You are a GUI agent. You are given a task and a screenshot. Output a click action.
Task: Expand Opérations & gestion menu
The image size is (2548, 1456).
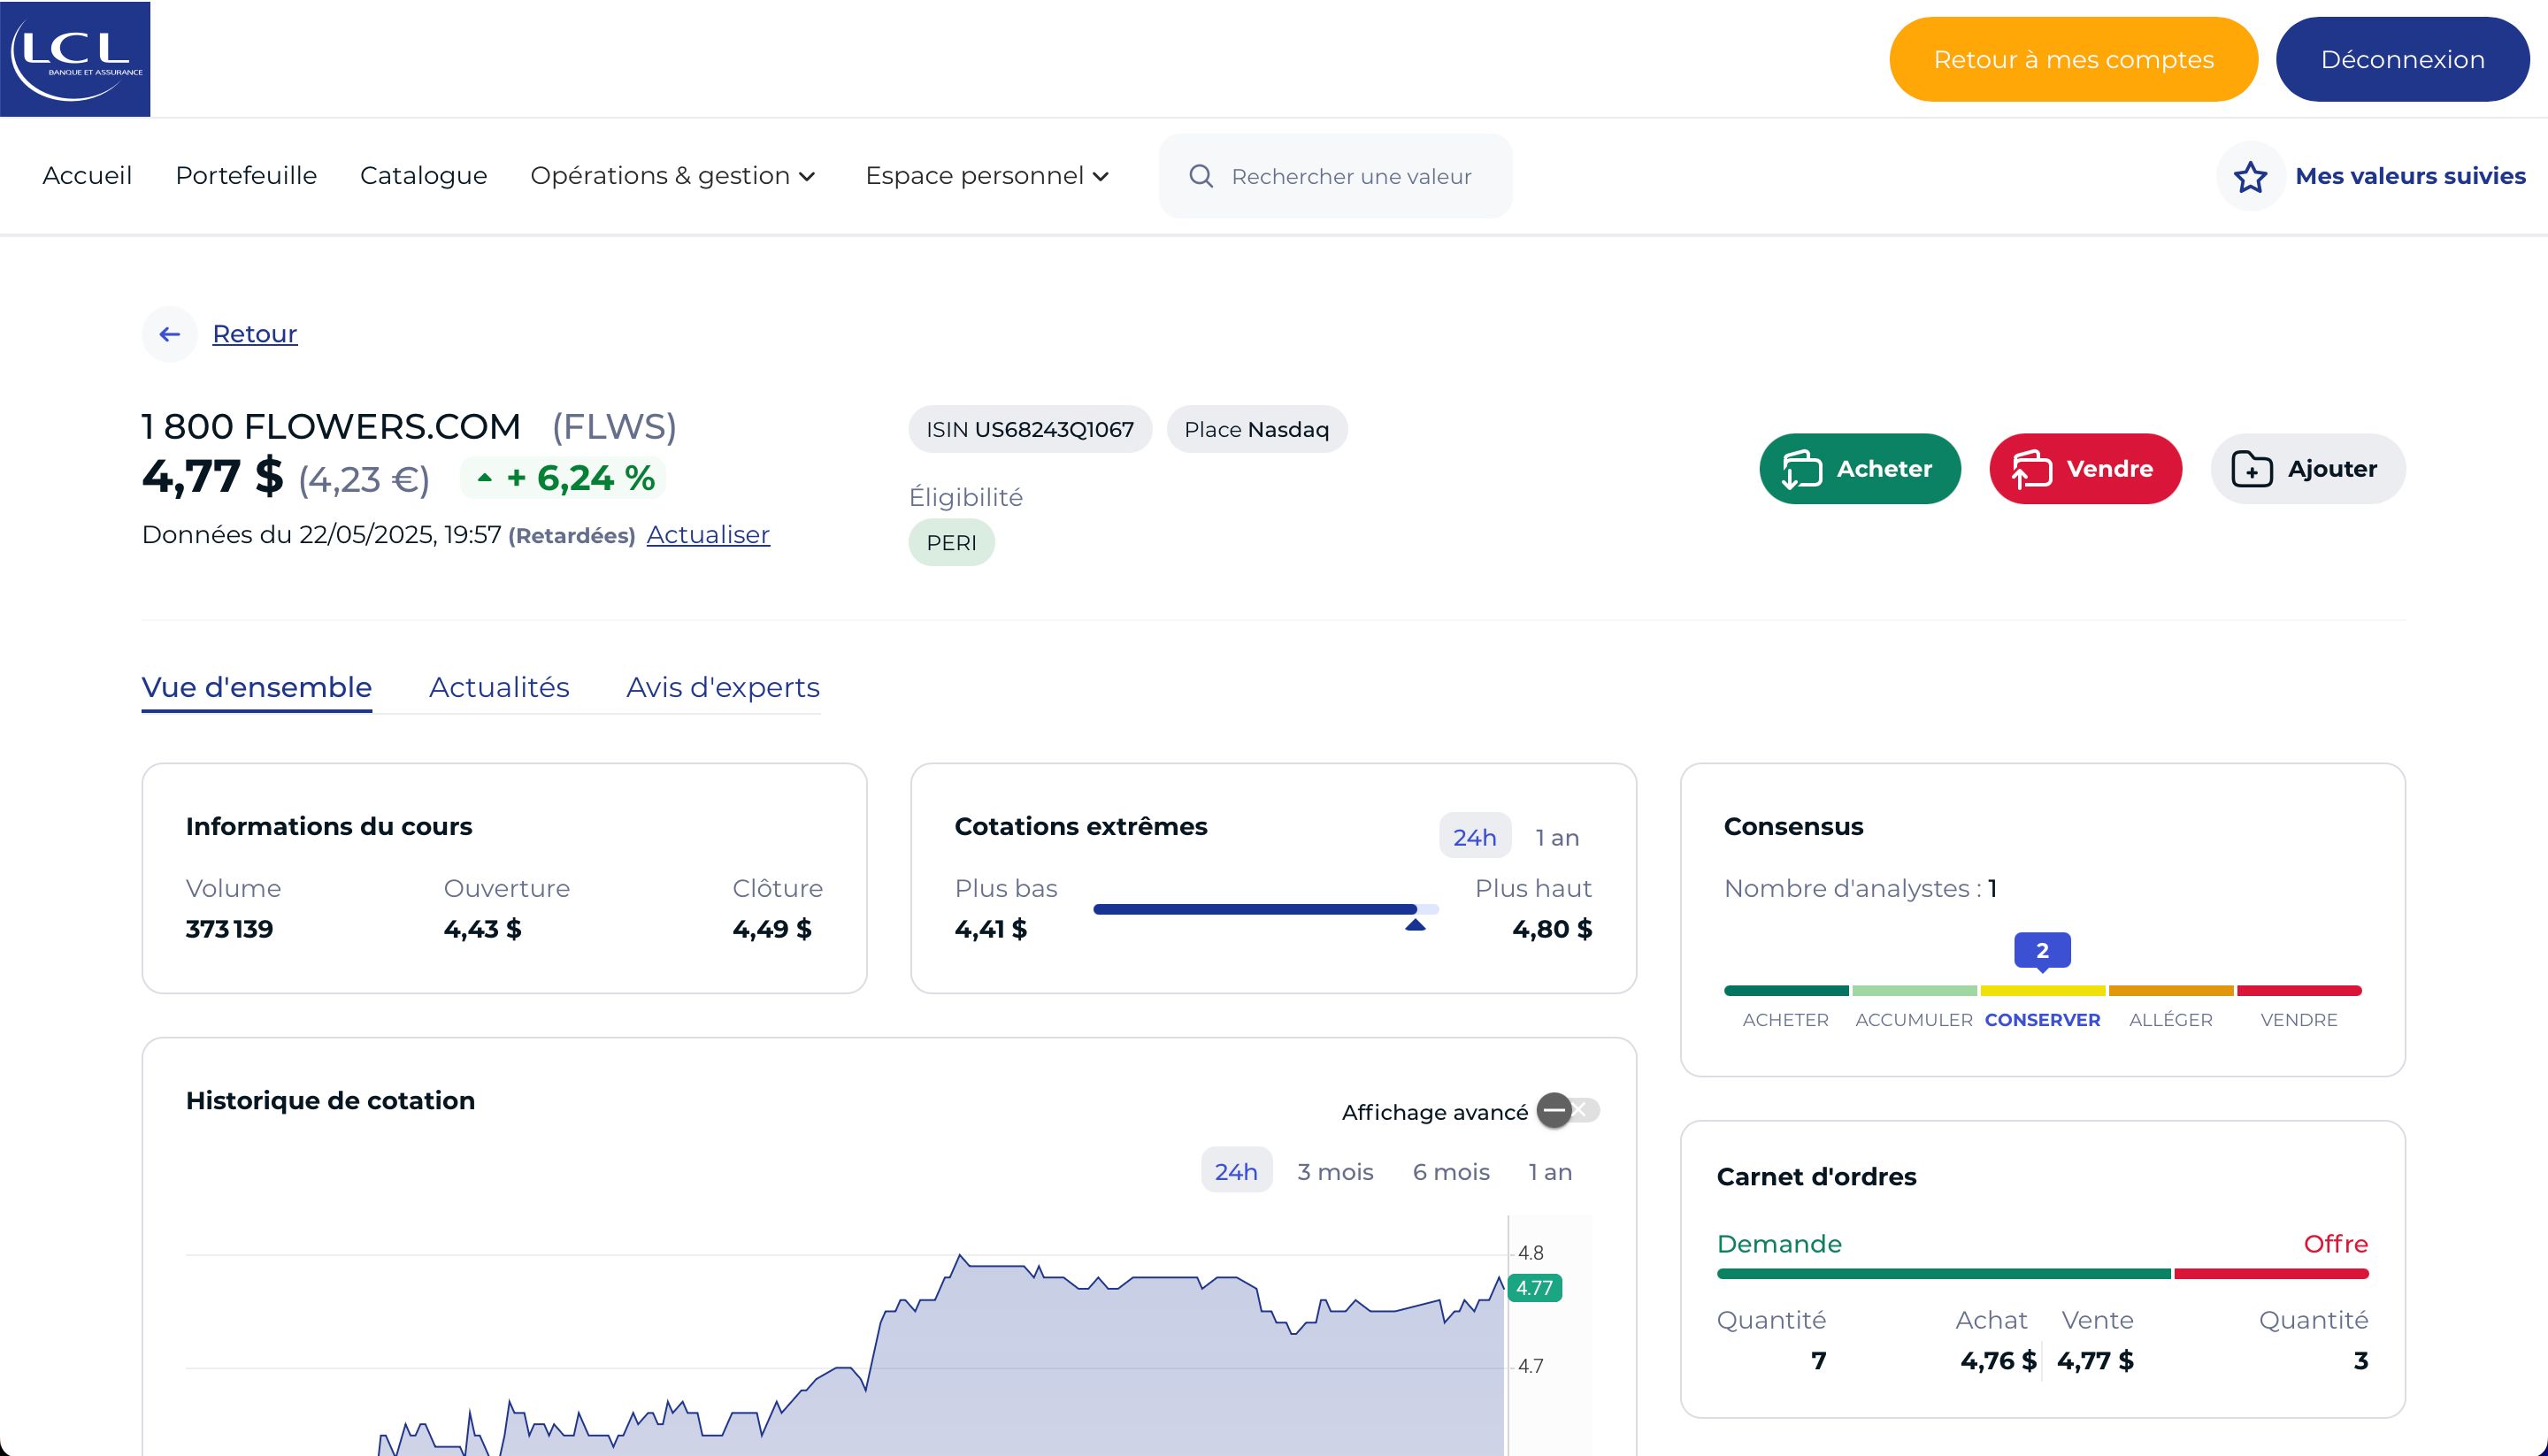point(673,176)
